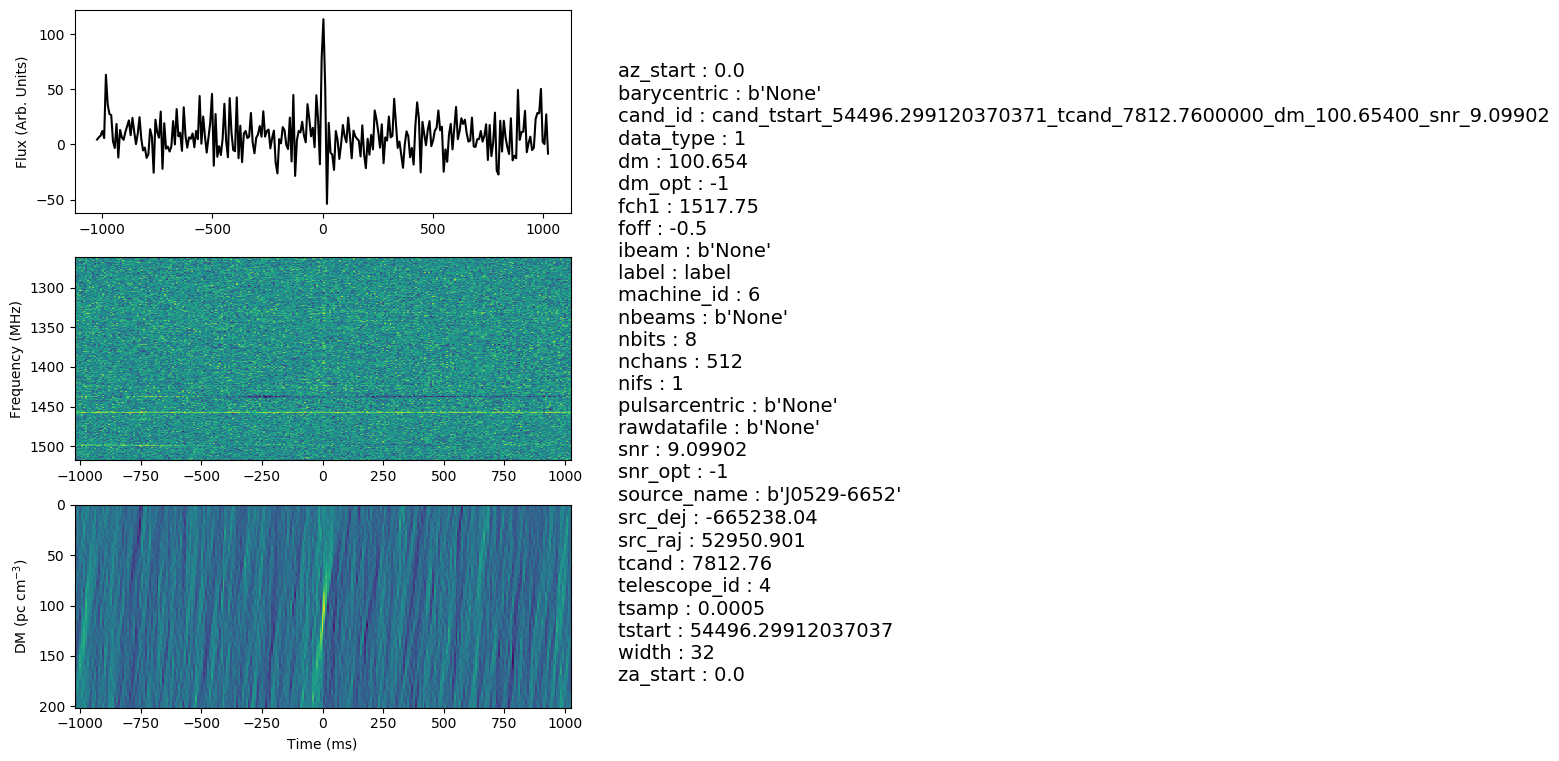
Task: Click the 'Flux (Arb. Units)' axis label
Action: tap(22, 112)
